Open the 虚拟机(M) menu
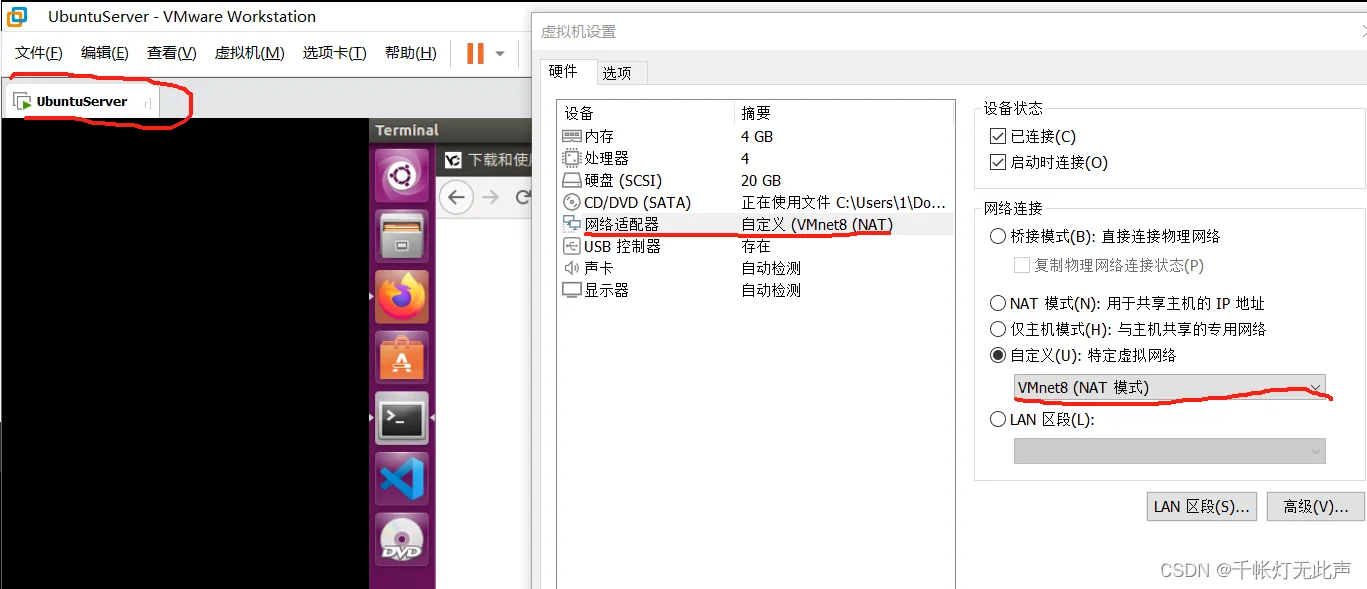The height and width of the screenshot is (589, 1367). point(249,53)
